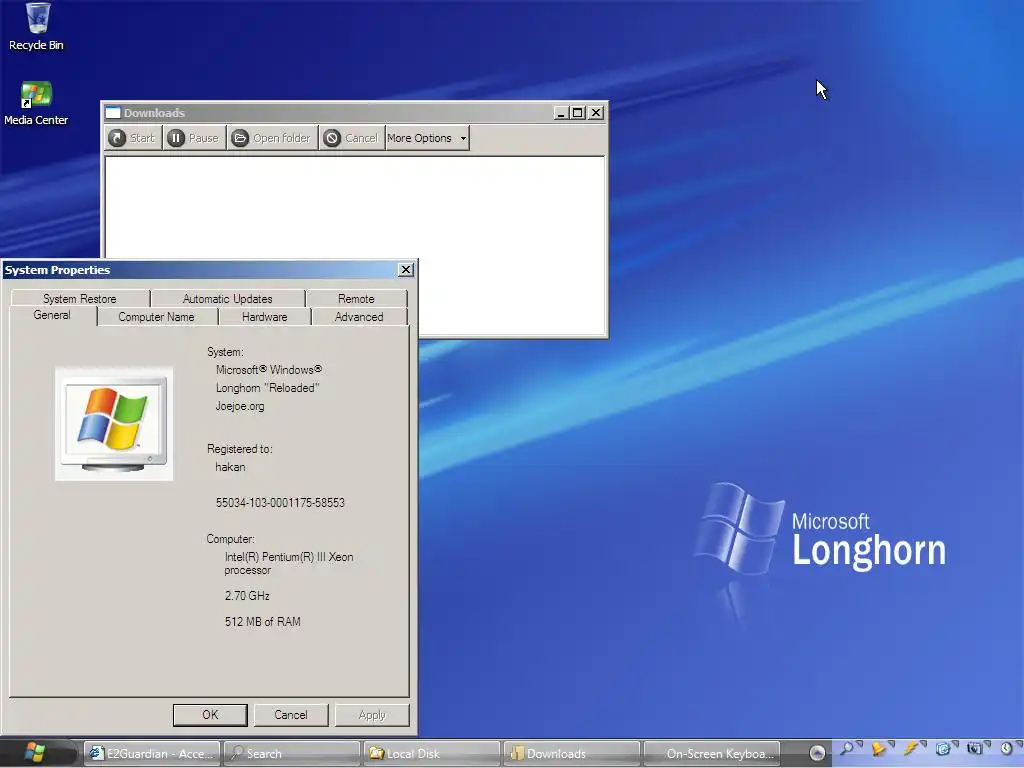Click the yellow bell notification icon
The image size is (1024, 768).
[x=878, y=748]
